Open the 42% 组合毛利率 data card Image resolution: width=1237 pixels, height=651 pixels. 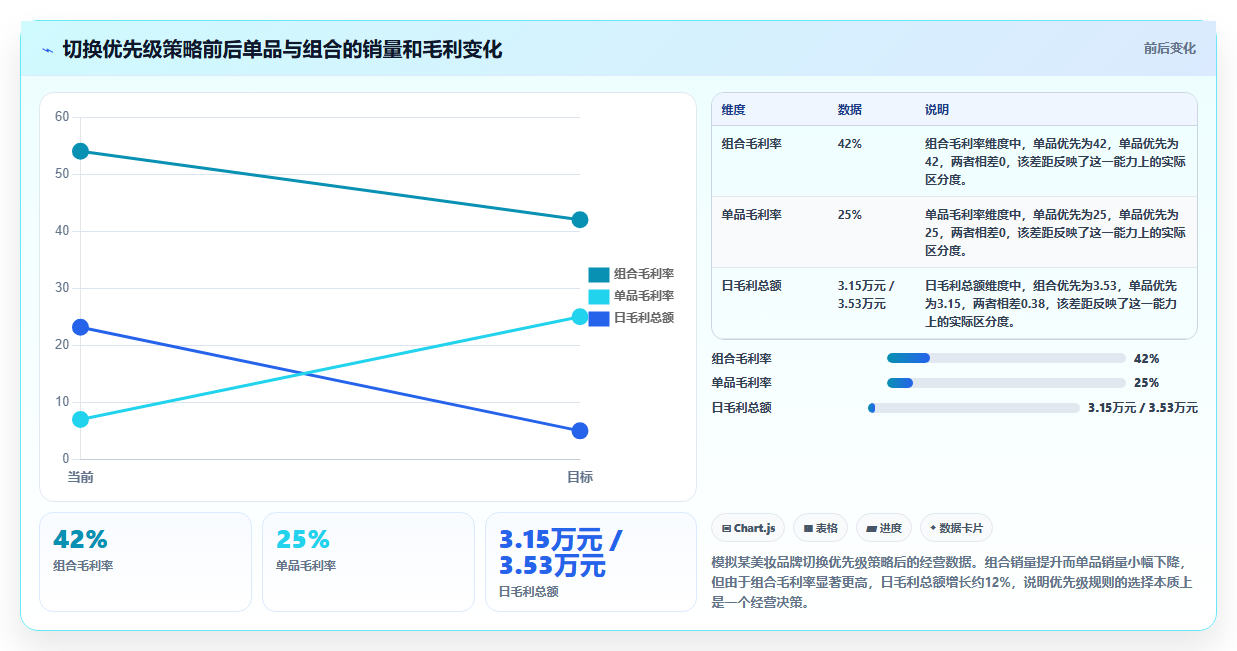click(x=145, y=562)
